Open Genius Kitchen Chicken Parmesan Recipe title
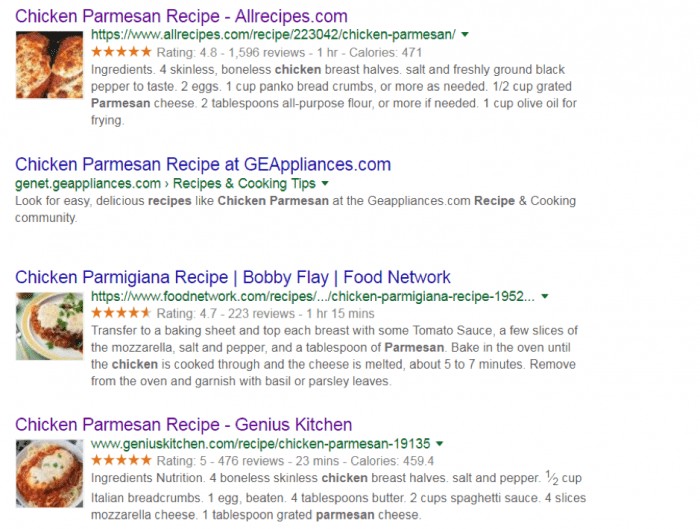 pyautogui.click(x=183, y=425)
